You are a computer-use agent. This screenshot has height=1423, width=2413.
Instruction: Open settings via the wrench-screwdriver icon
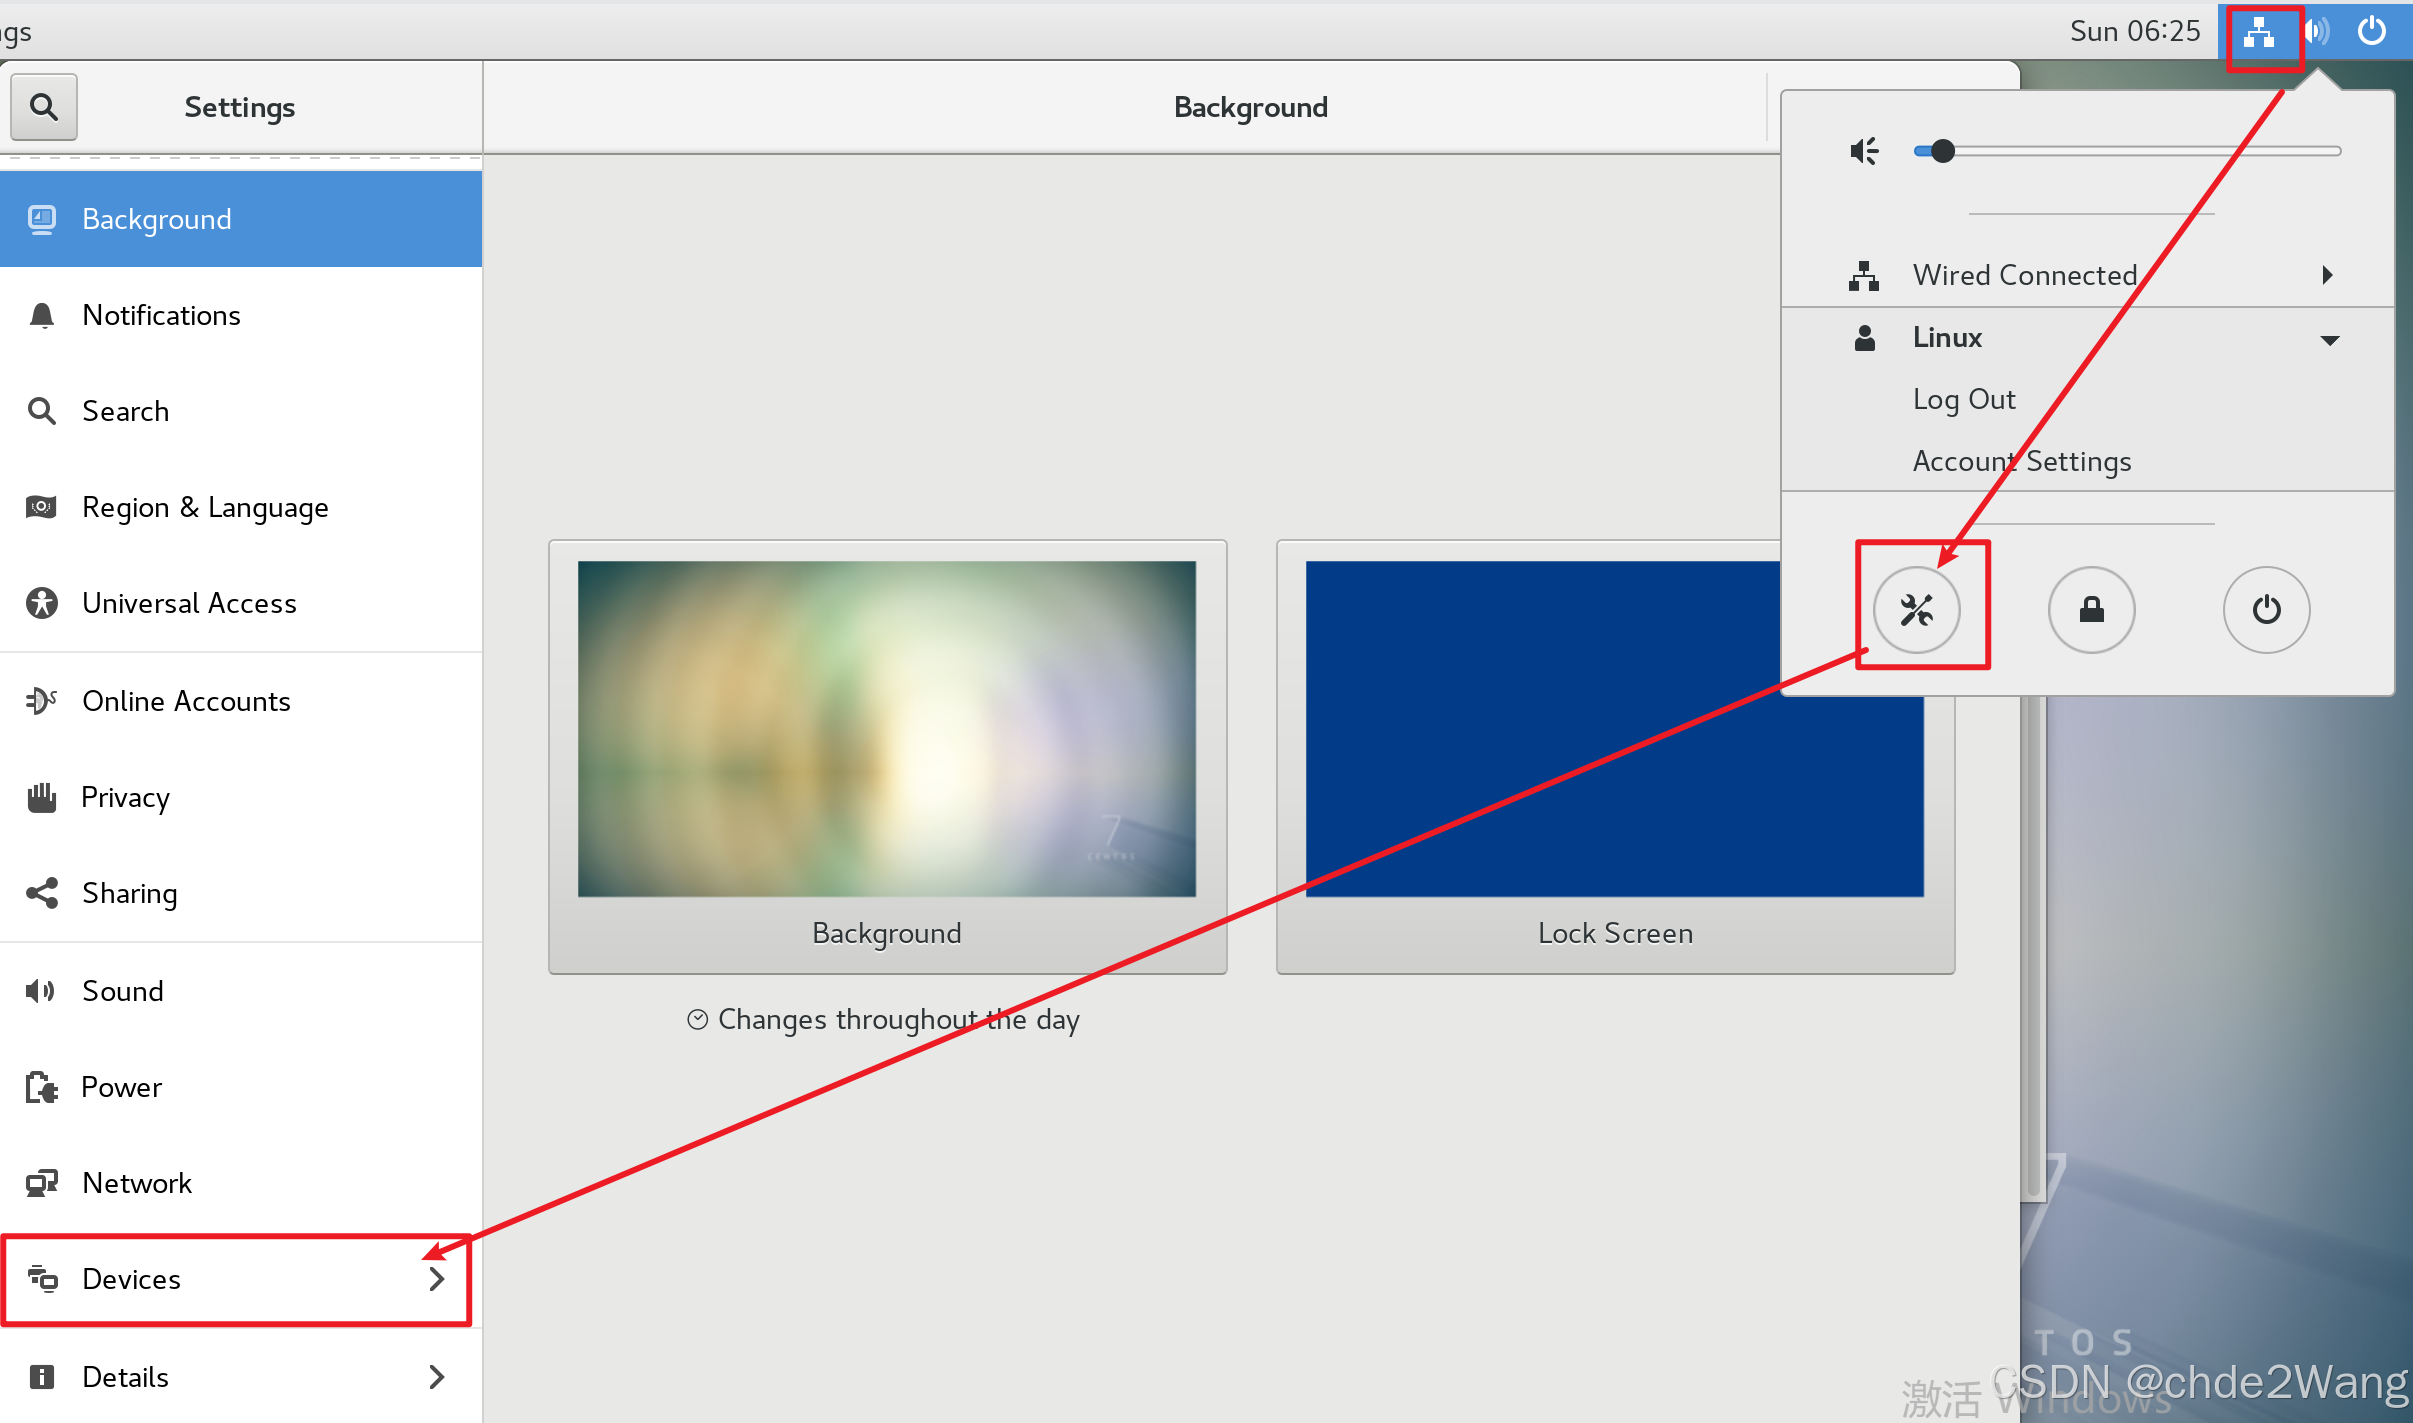coord(1916,609)
